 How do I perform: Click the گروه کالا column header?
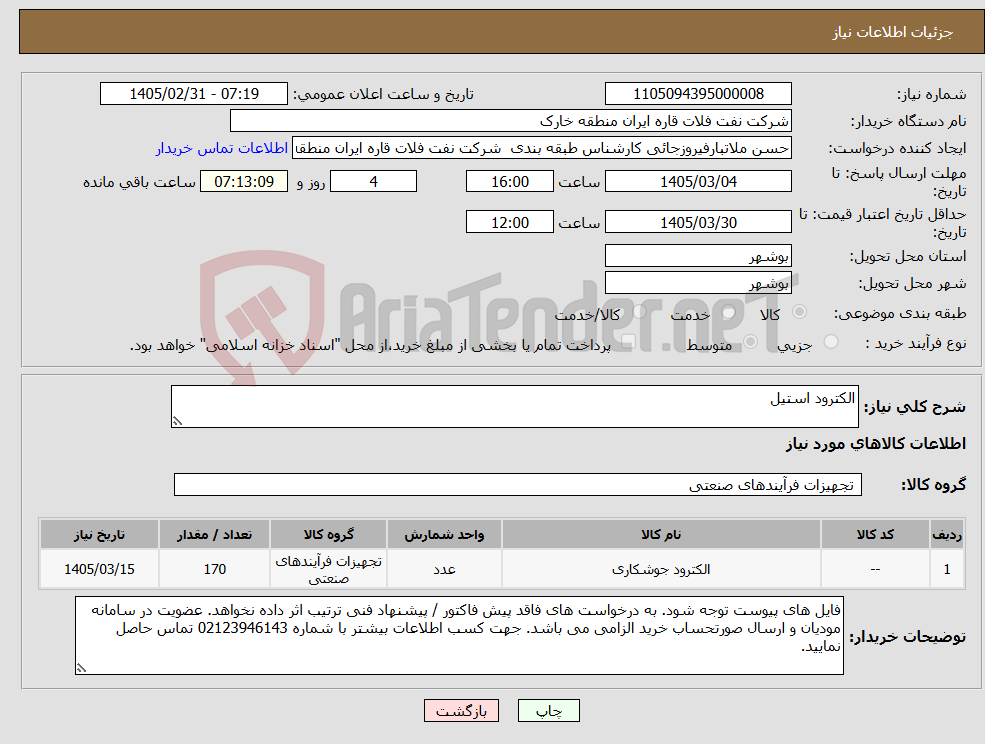click(x=329, y=534)
